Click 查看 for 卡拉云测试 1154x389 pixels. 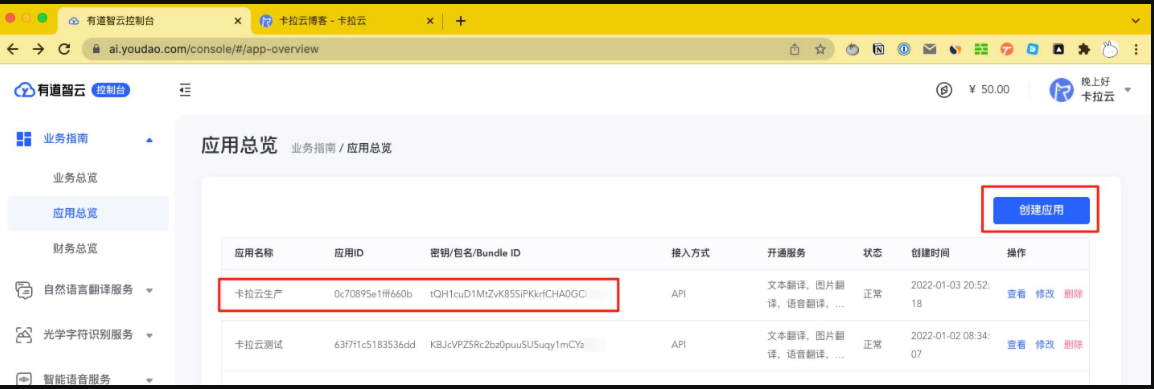click(x=1016, y=344)
